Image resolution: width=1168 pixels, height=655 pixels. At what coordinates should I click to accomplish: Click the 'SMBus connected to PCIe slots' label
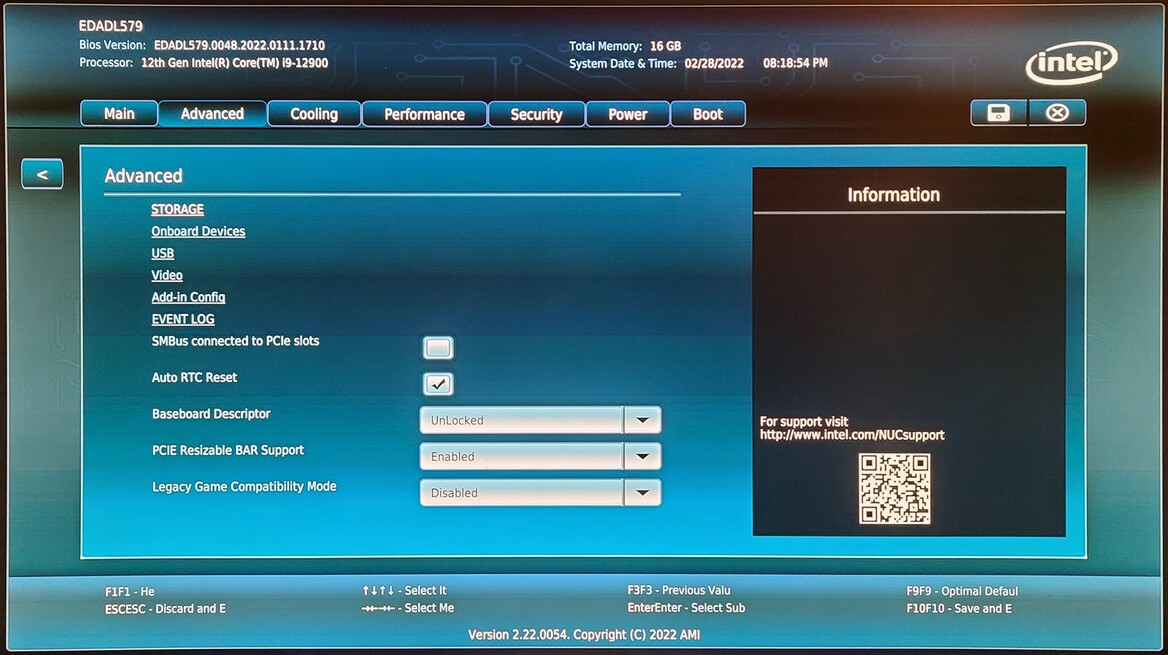(x=235, y=341)
